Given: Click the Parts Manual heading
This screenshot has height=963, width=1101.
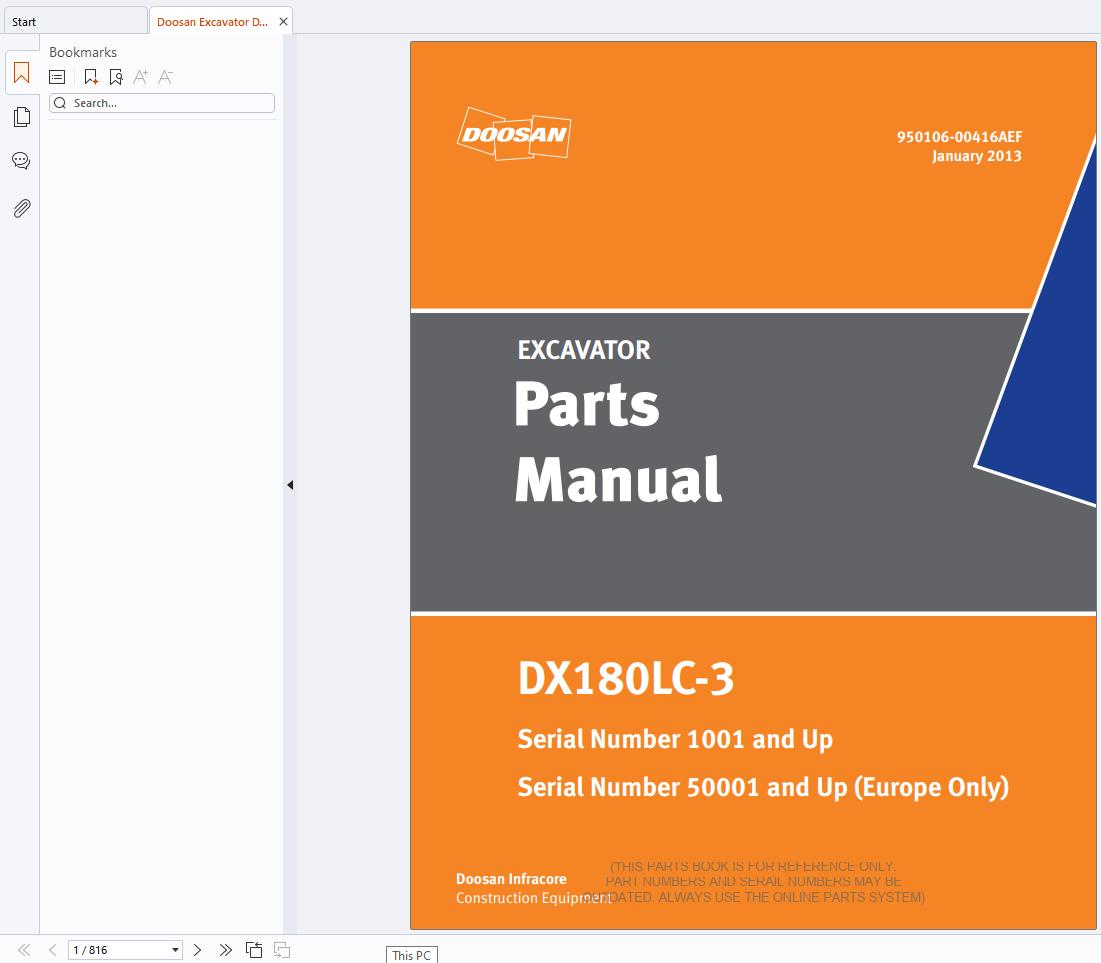Looking at the screenshot, I should click(619, 441).
